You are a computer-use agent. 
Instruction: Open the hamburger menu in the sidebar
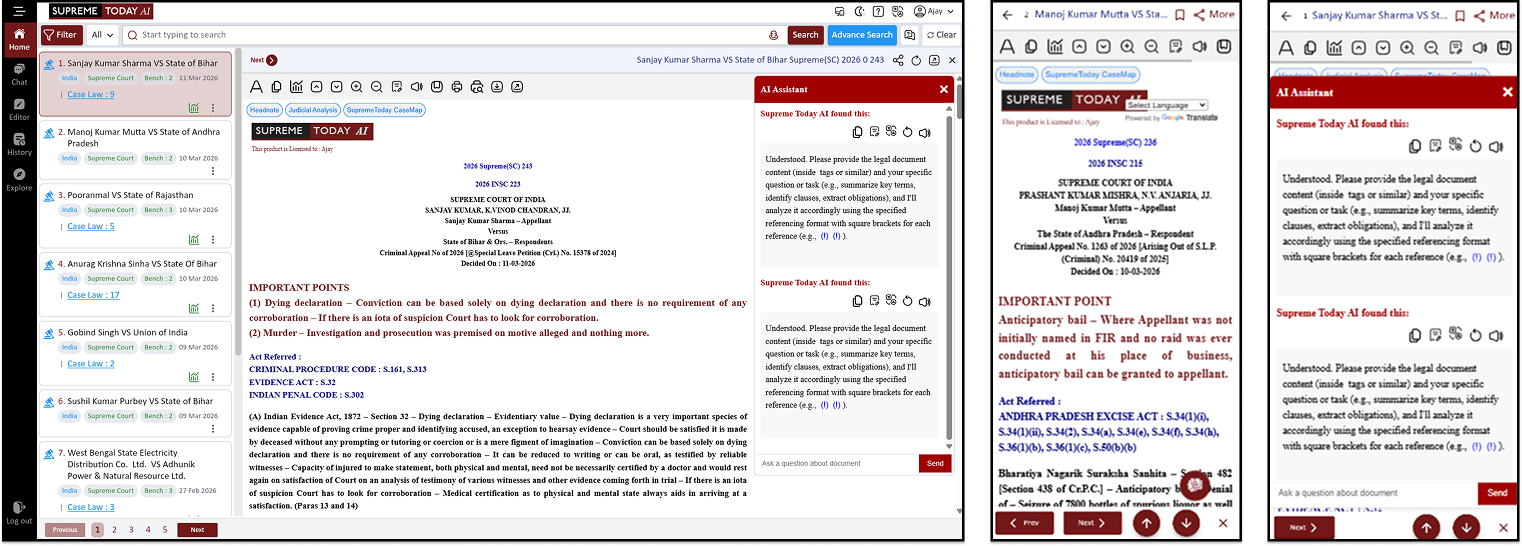tap(19, 12)
